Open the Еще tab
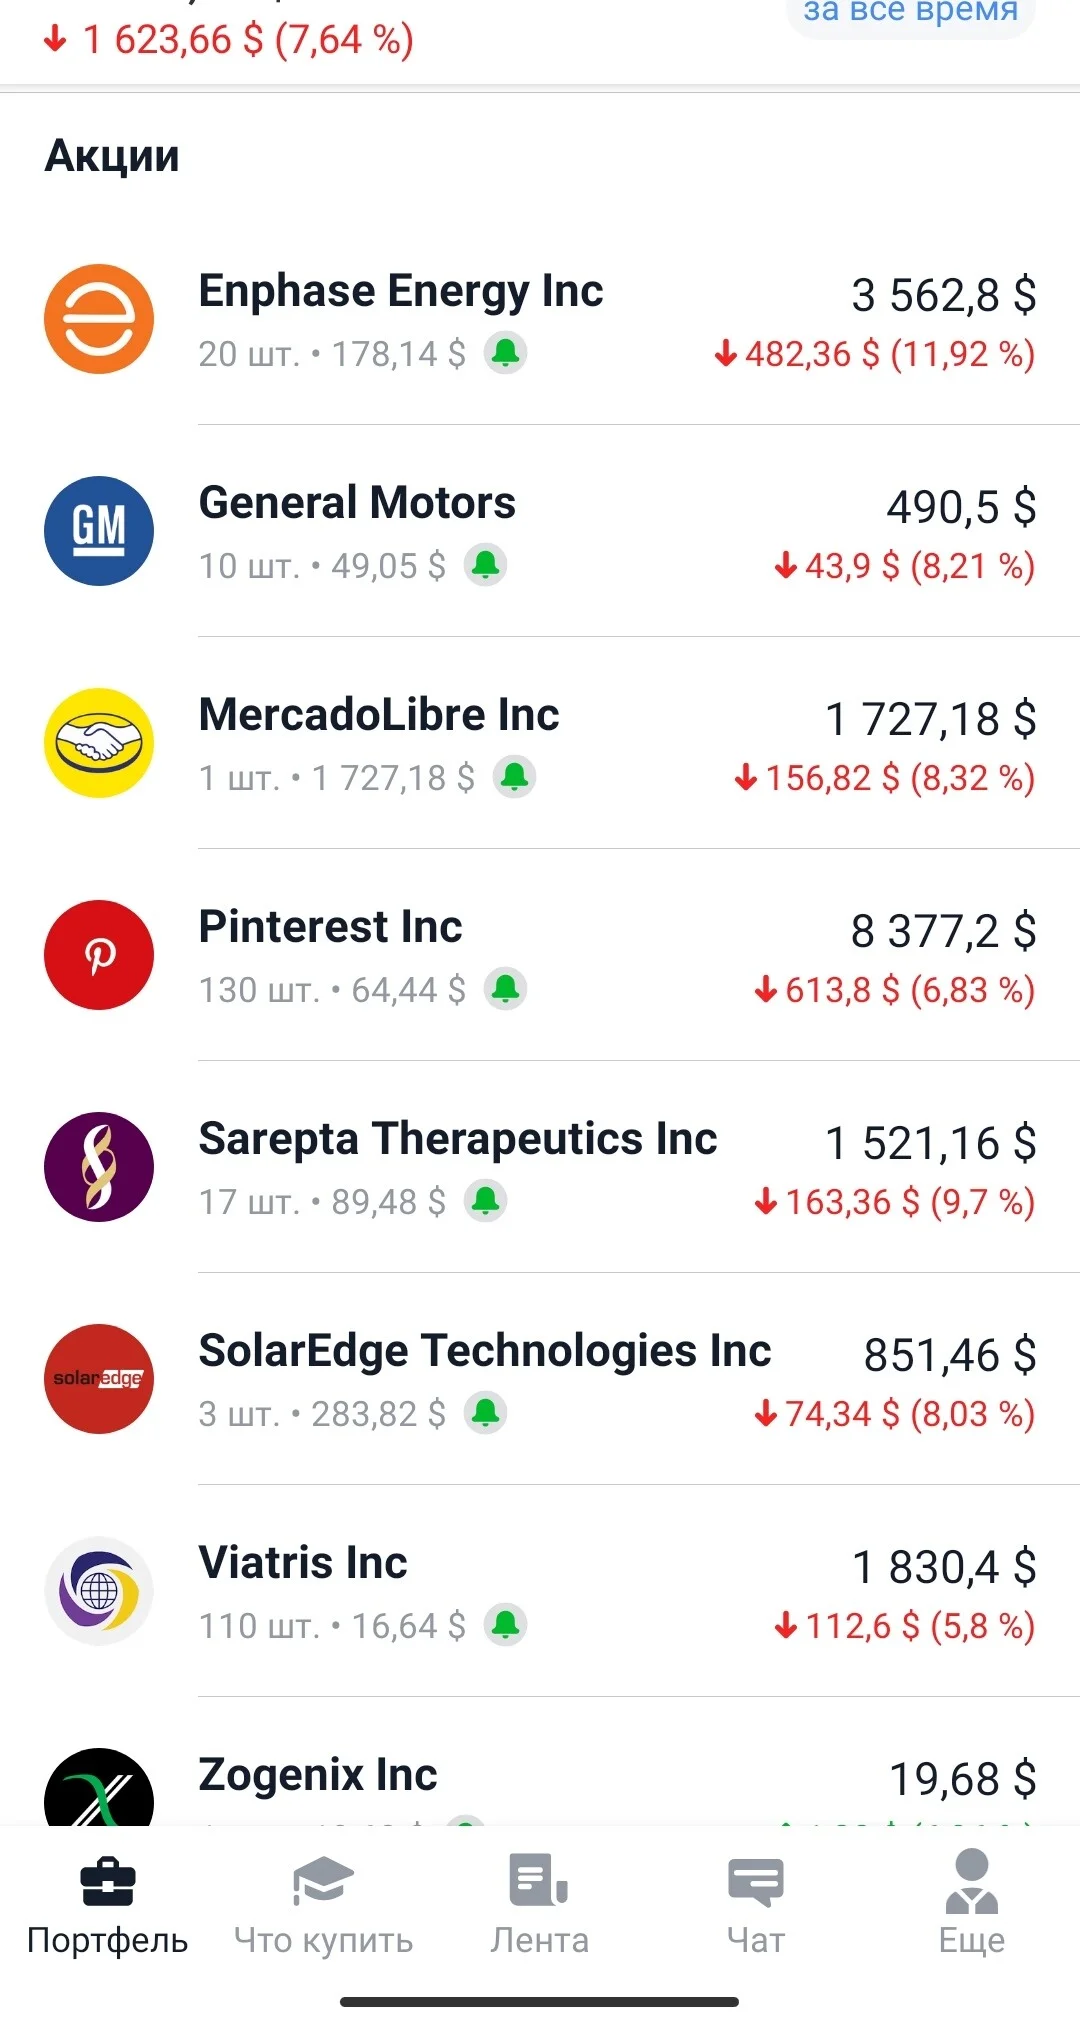The width and height of the screenshot is (1080, 2024). coord(972,1904)
